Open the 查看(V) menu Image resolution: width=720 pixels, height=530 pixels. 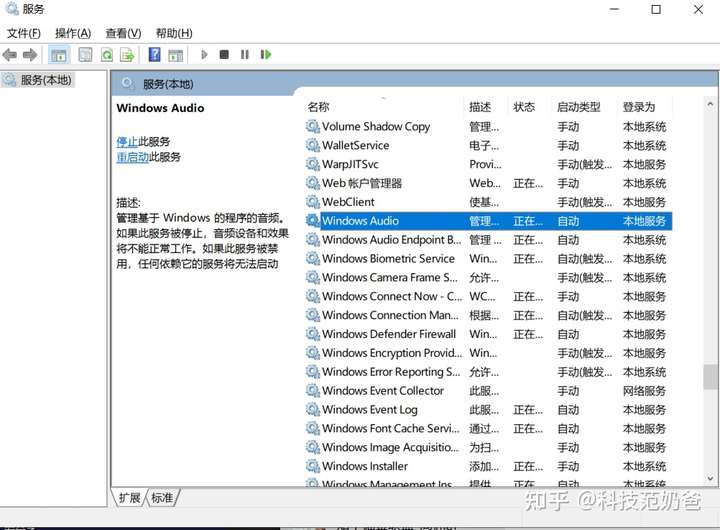(x=123, y=33)
